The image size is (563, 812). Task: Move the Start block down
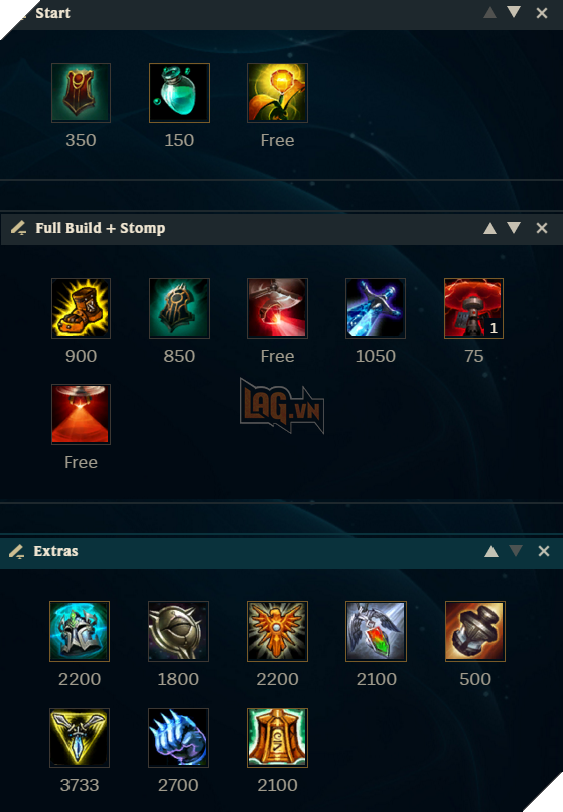[x=514, y=12]
